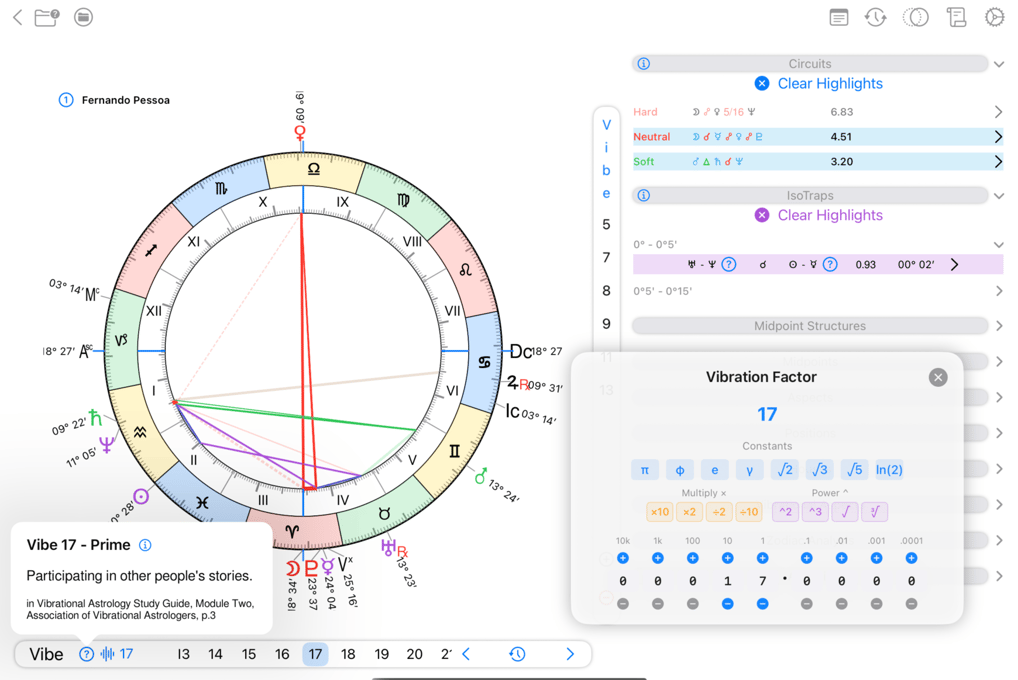Divide vibration by 2
The image size is (1018, 680).
[x=719, y=512]
